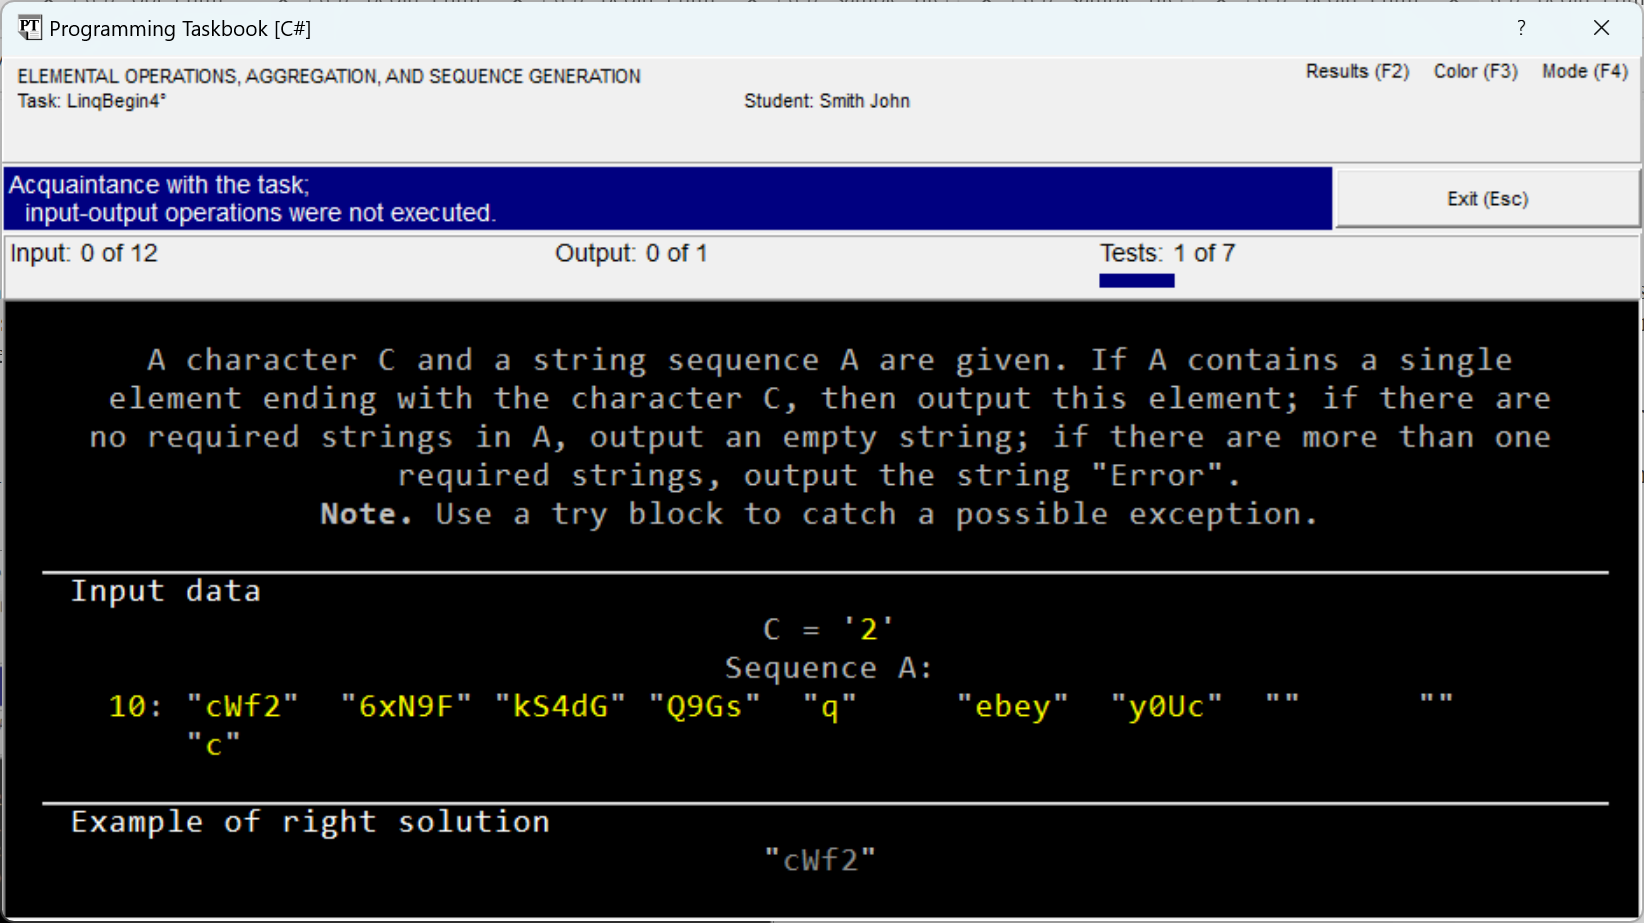Click the task name LinqBegin4
1644x923 pixels.
click(x=92, y=102)
